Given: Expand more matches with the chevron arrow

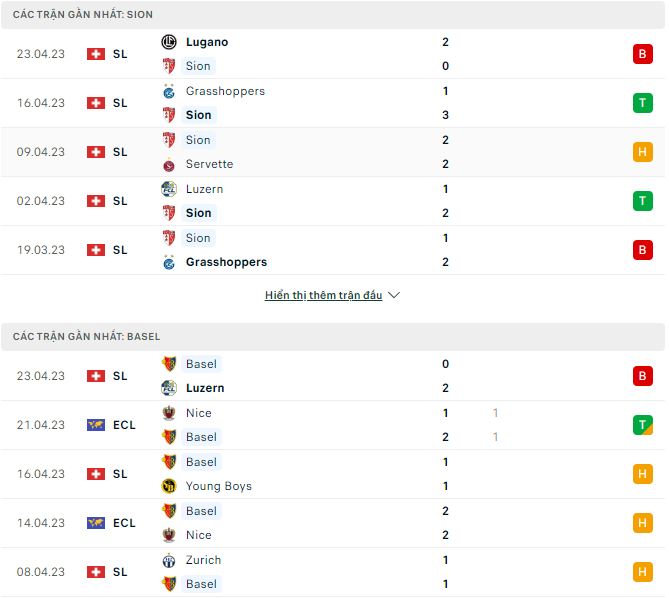Looking at the screenshot, I should 394,296.
